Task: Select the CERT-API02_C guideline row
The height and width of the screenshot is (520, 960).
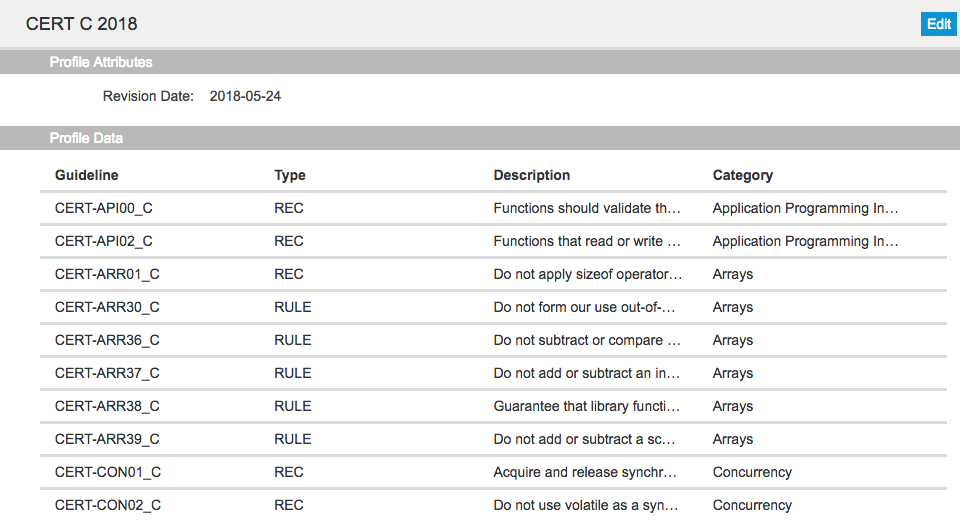Action: [493, 241]
